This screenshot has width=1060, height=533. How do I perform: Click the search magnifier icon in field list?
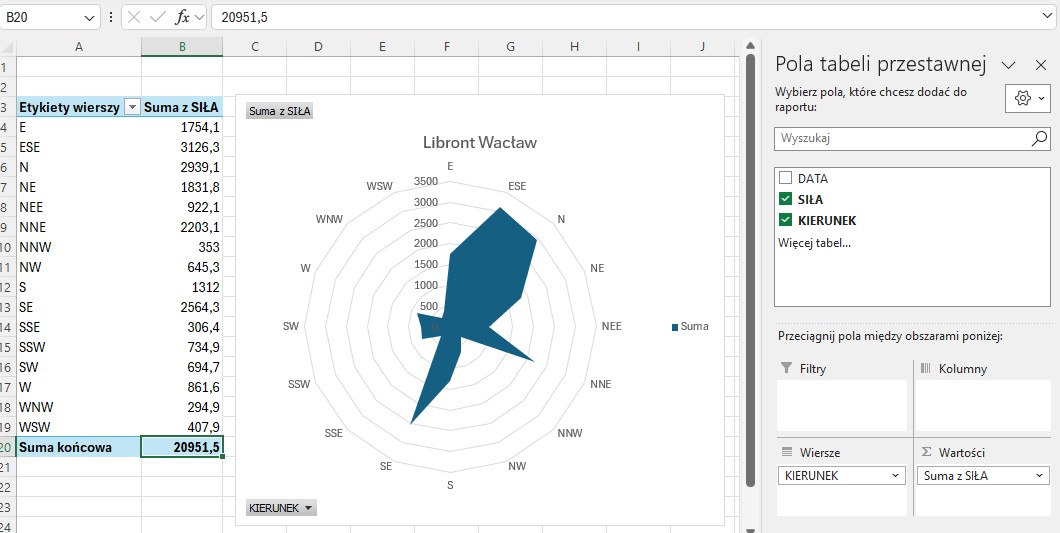pyautogui.click(x=1039, y=138)
